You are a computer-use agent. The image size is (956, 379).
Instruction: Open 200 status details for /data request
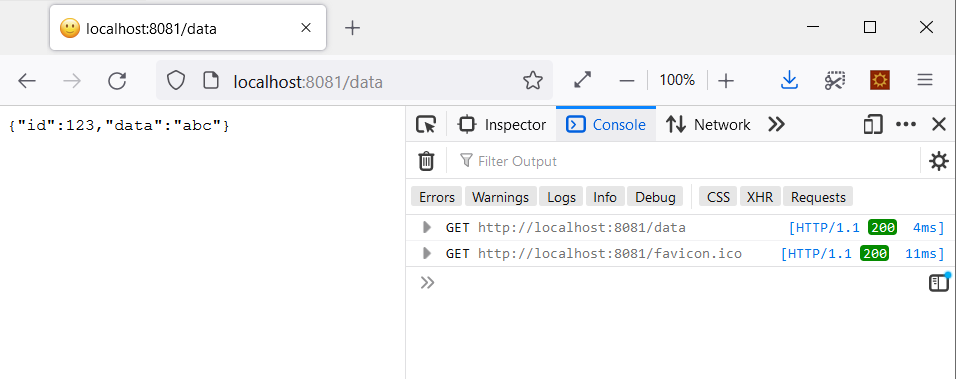[882, 228]
